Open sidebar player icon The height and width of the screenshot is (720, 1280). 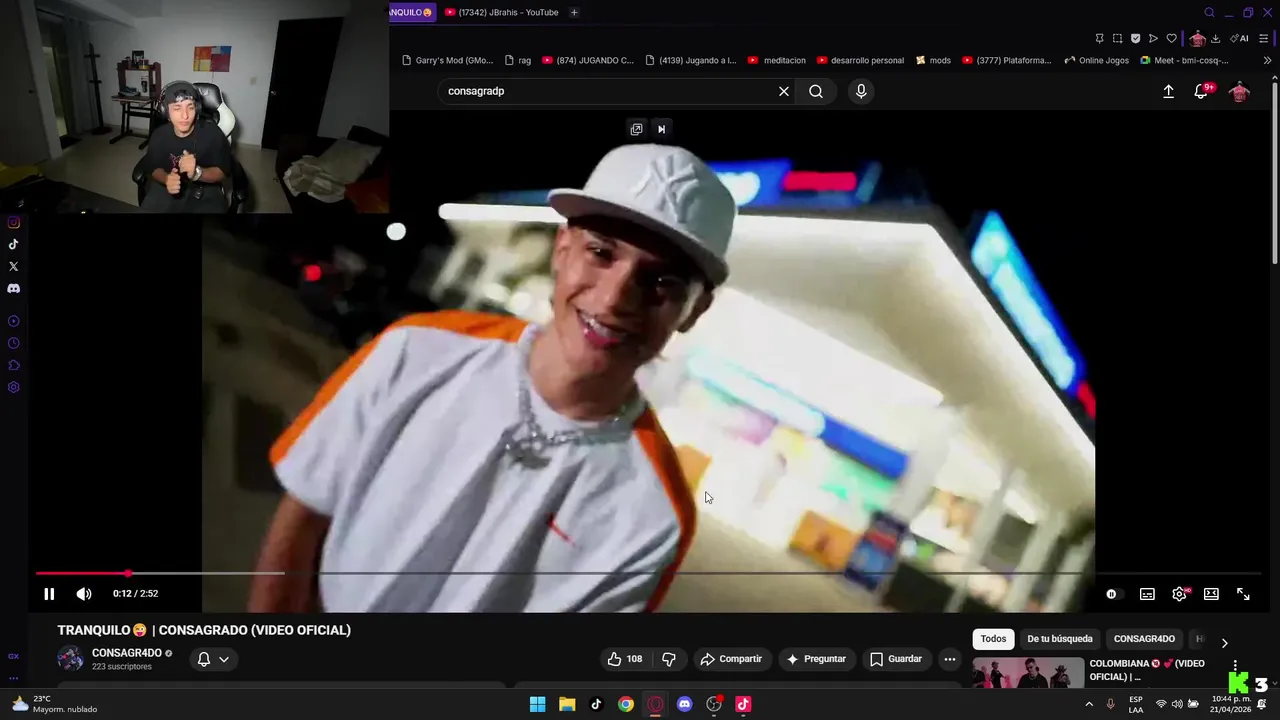coord(14,322)
